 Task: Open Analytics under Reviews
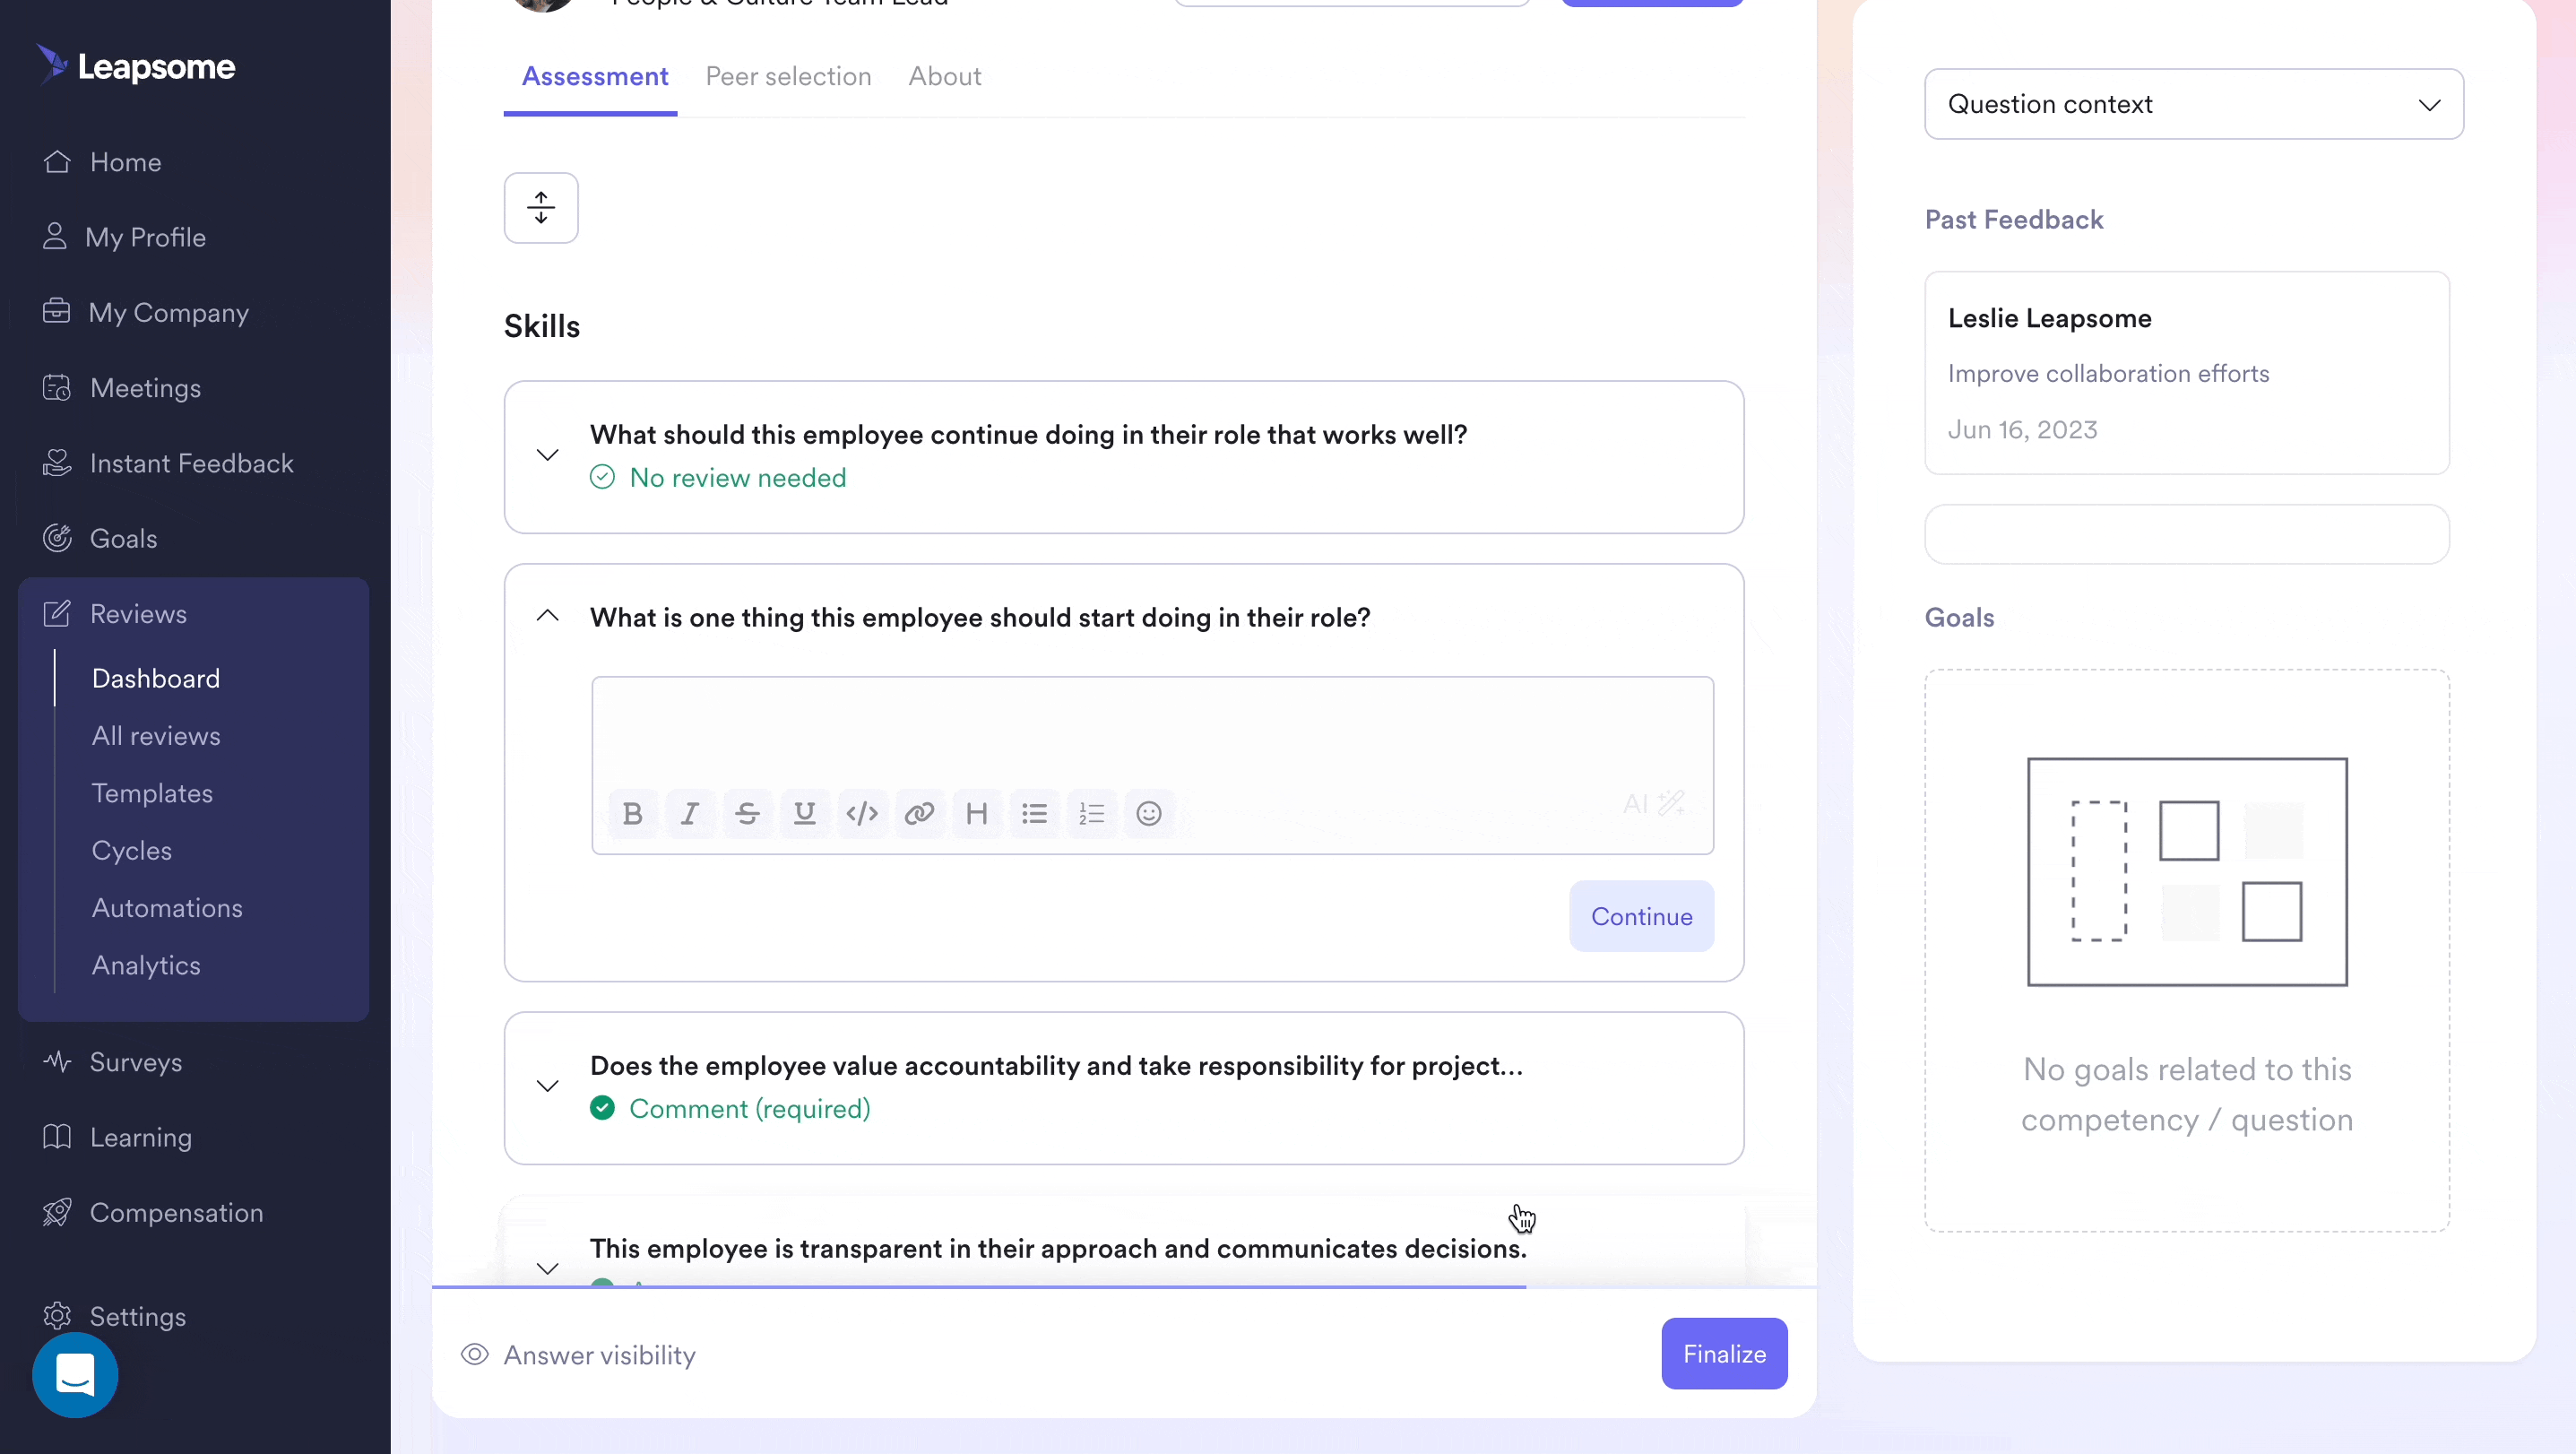click(x=146, y=965)
